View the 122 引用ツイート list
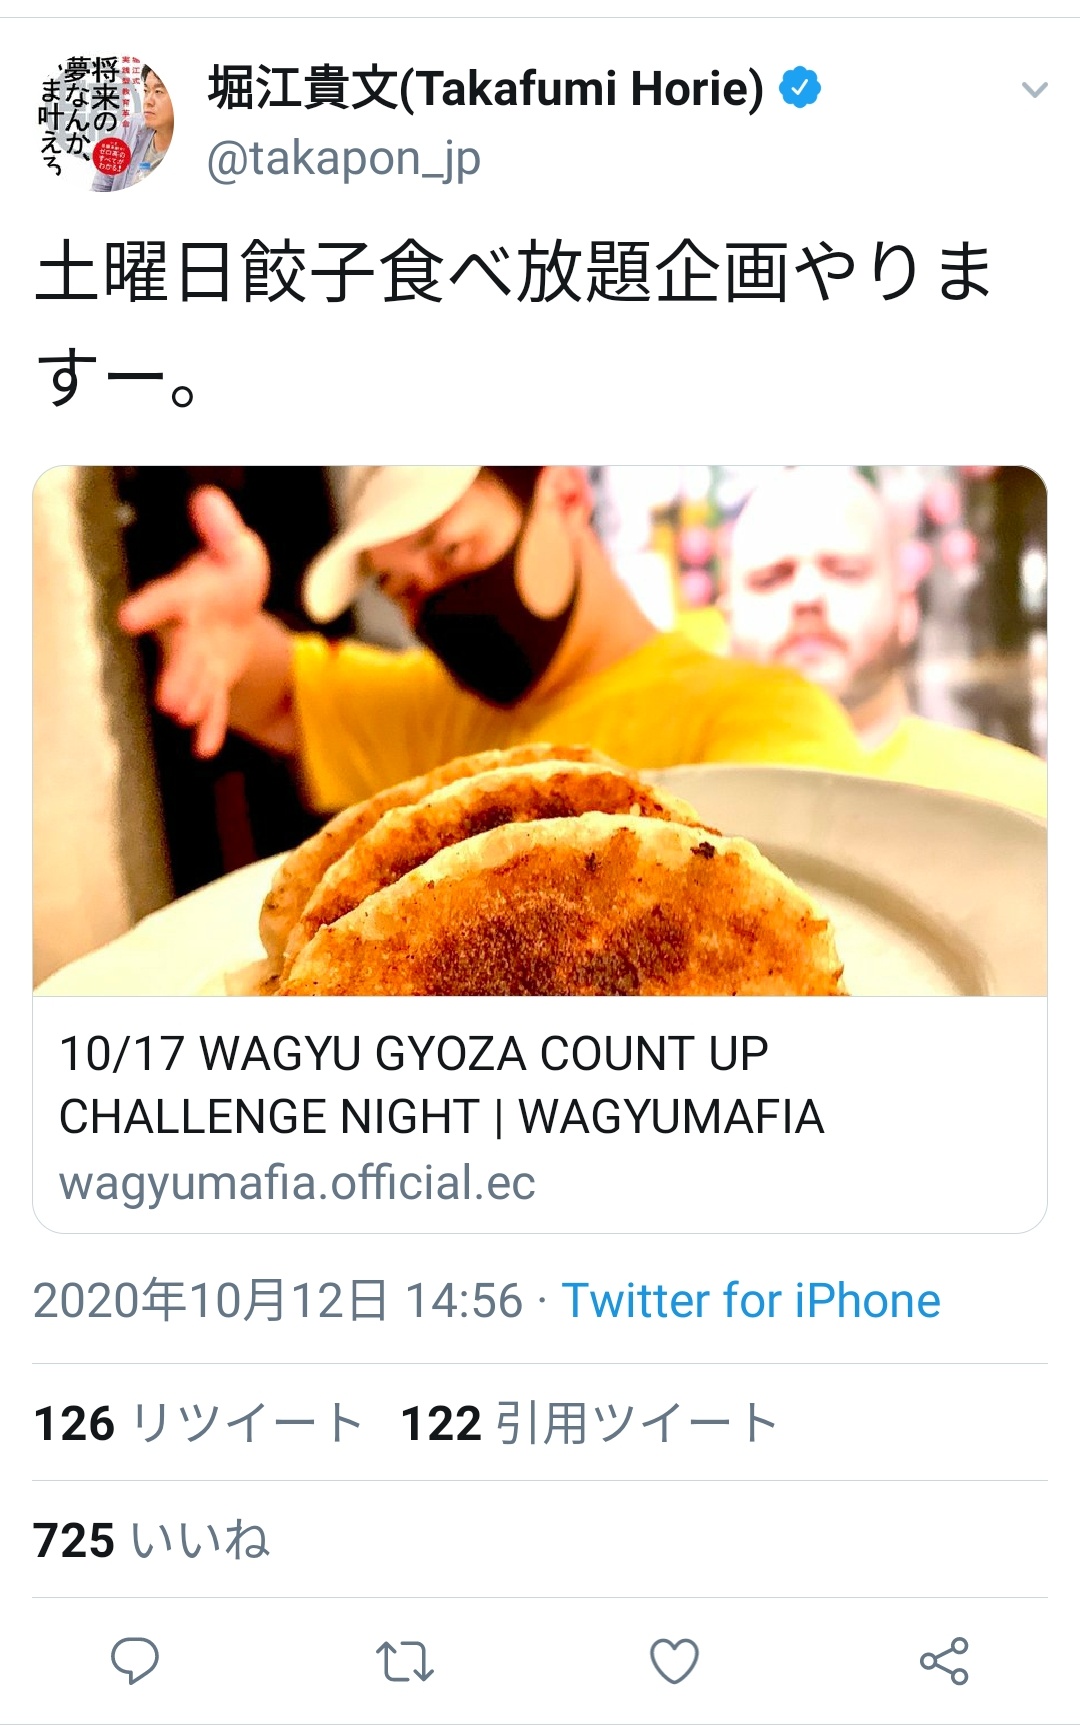1080x1730 pixels. click(589, 1423)
